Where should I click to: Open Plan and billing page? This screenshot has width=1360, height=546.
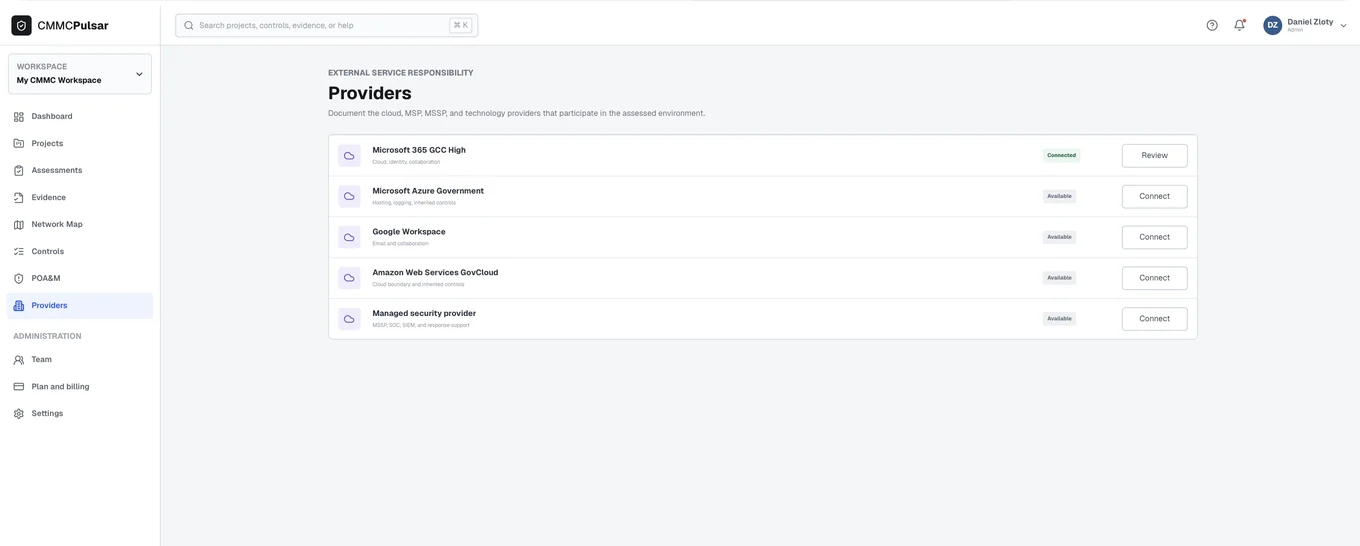point(80,387)
